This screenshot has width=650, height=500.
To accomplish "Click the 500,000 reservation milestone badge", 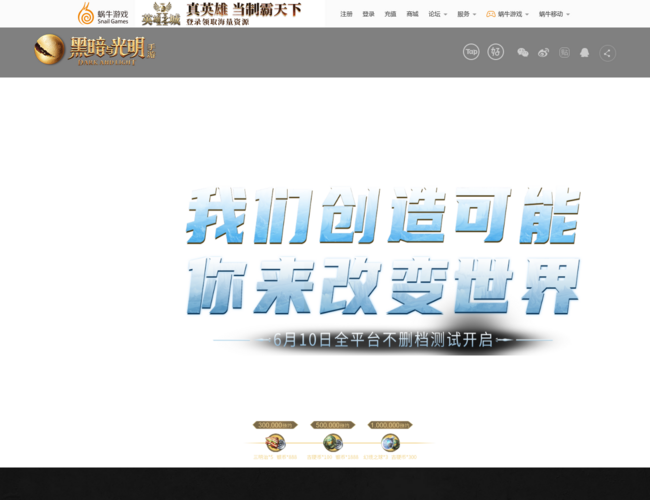I will pos(333,425).
